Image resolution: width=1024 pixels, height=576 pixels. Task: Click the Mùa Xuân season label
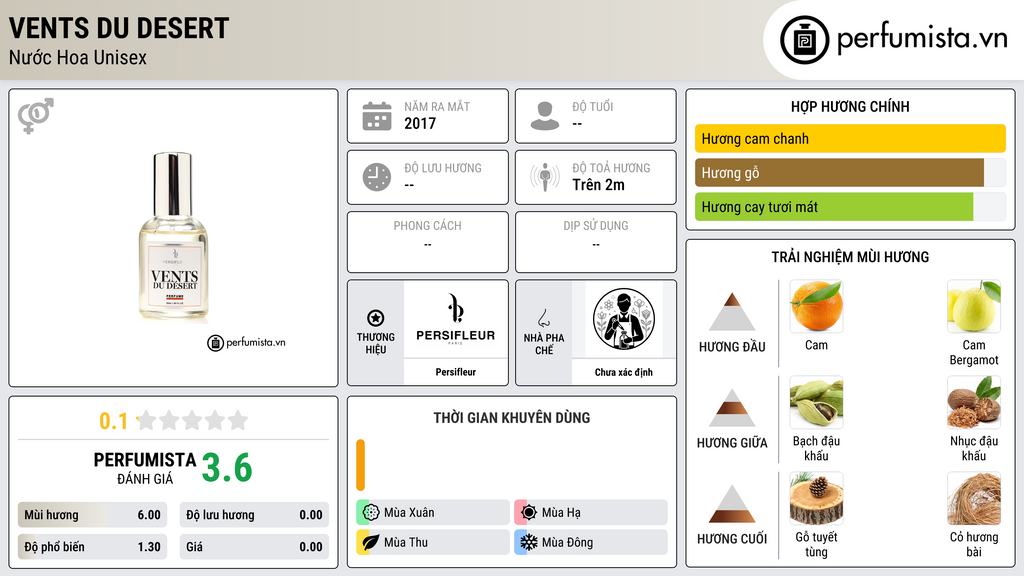point(409,513)
